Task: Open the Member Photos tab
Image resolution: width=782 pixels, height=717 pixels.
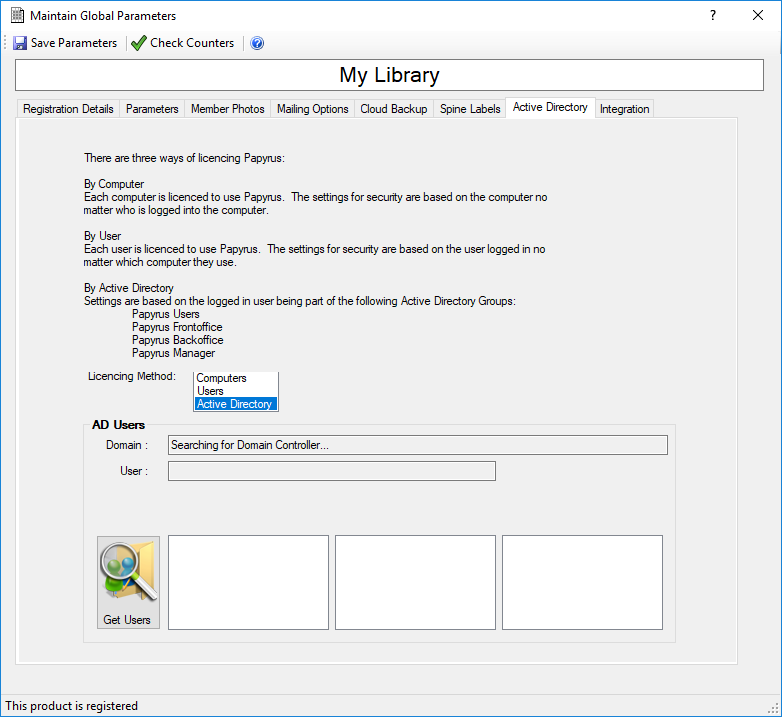Action: coord(227,109)
